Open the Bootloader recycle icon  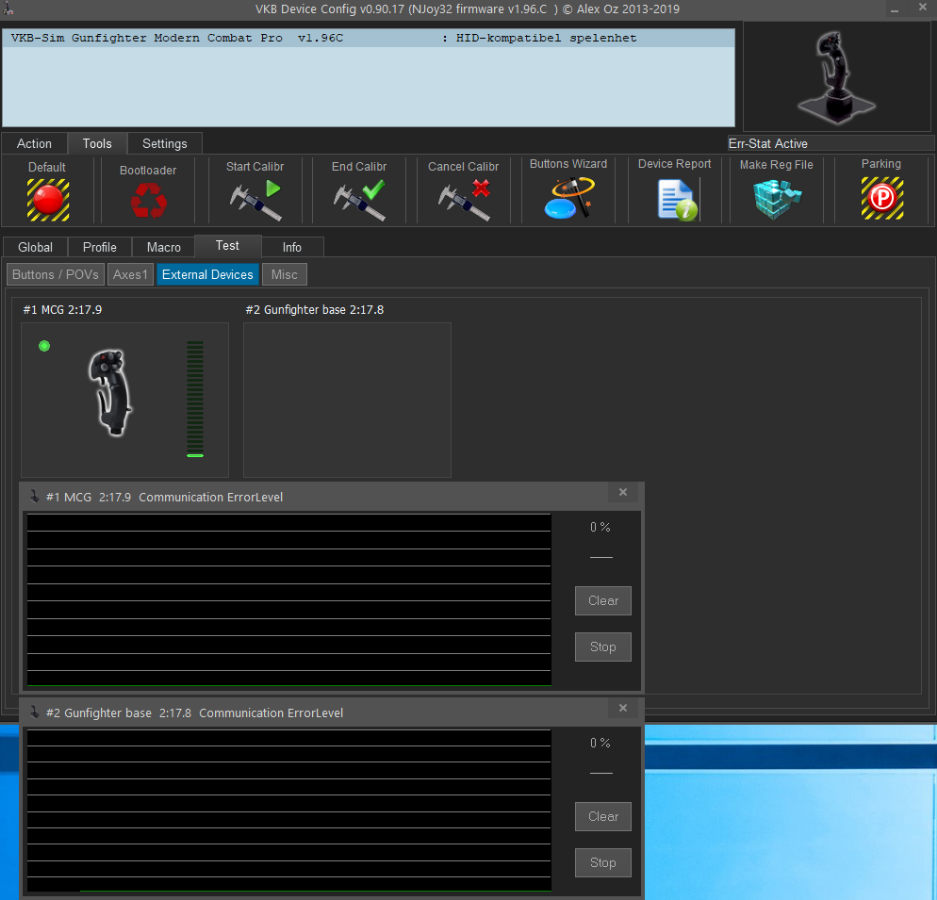[x=148, y=200]
